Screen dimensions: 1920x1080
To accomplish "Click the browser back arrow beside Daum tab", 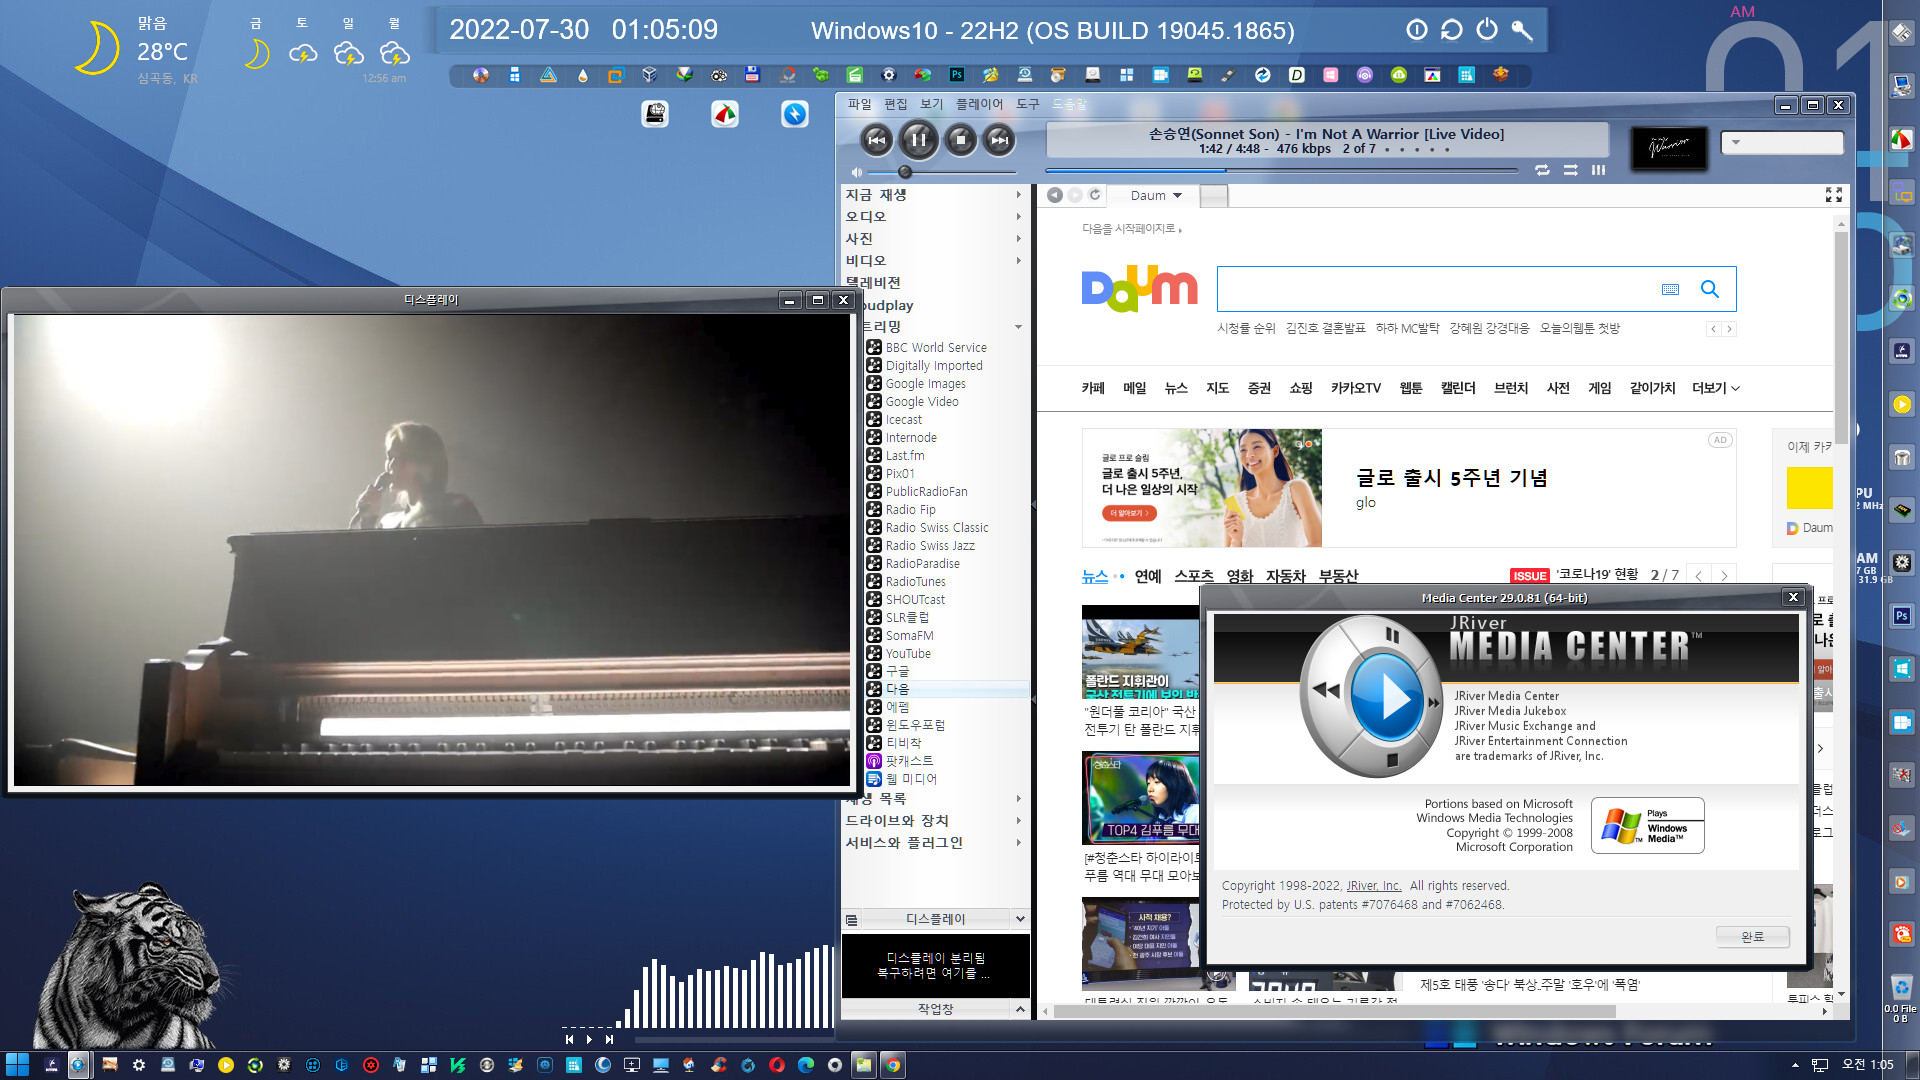I will tap(1055, 195).
